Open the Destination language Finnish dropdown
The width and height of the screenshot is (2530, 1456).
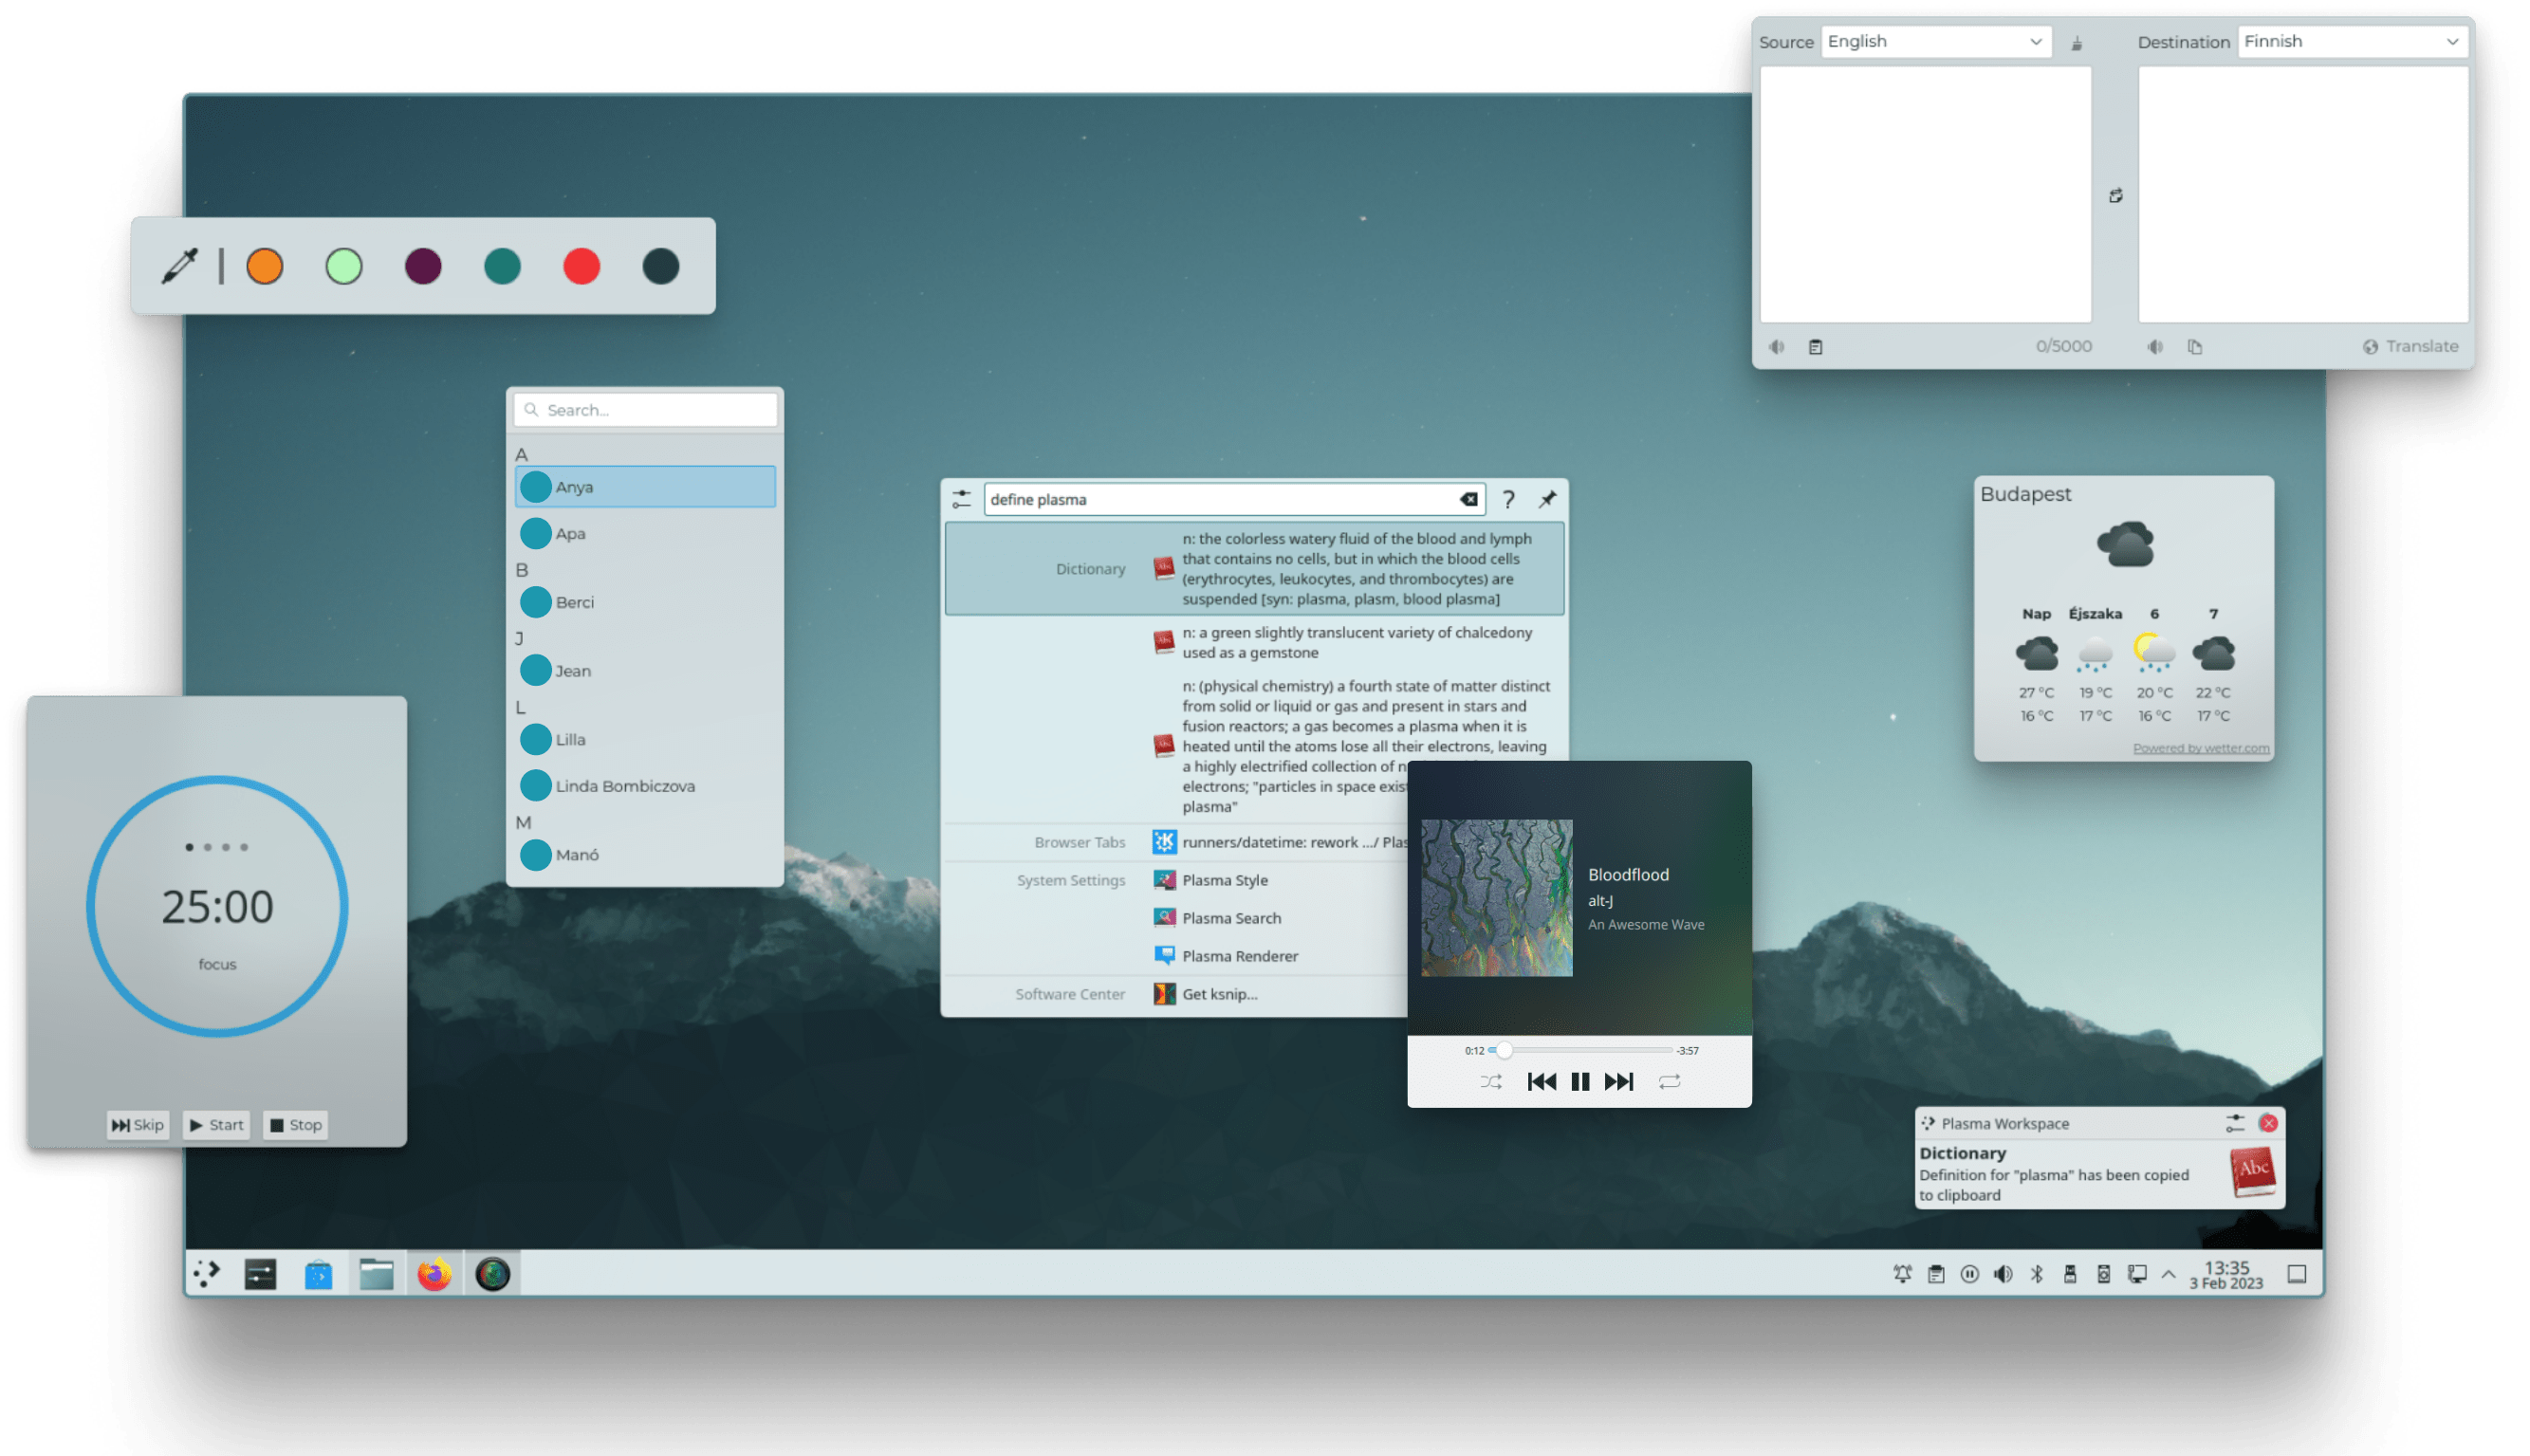2351,41
